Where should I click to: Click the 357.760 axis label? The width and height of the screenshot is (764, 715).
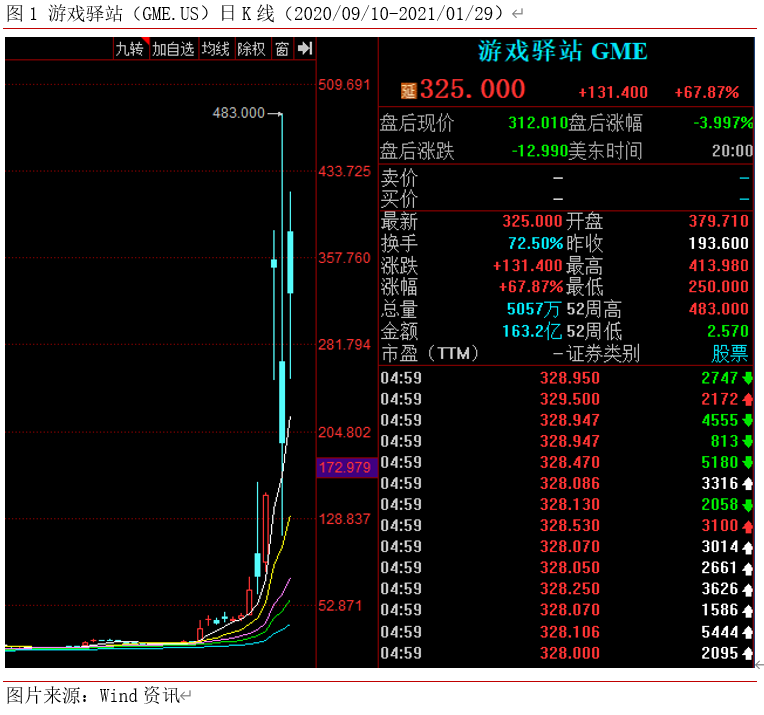click(x=344, y=258)
